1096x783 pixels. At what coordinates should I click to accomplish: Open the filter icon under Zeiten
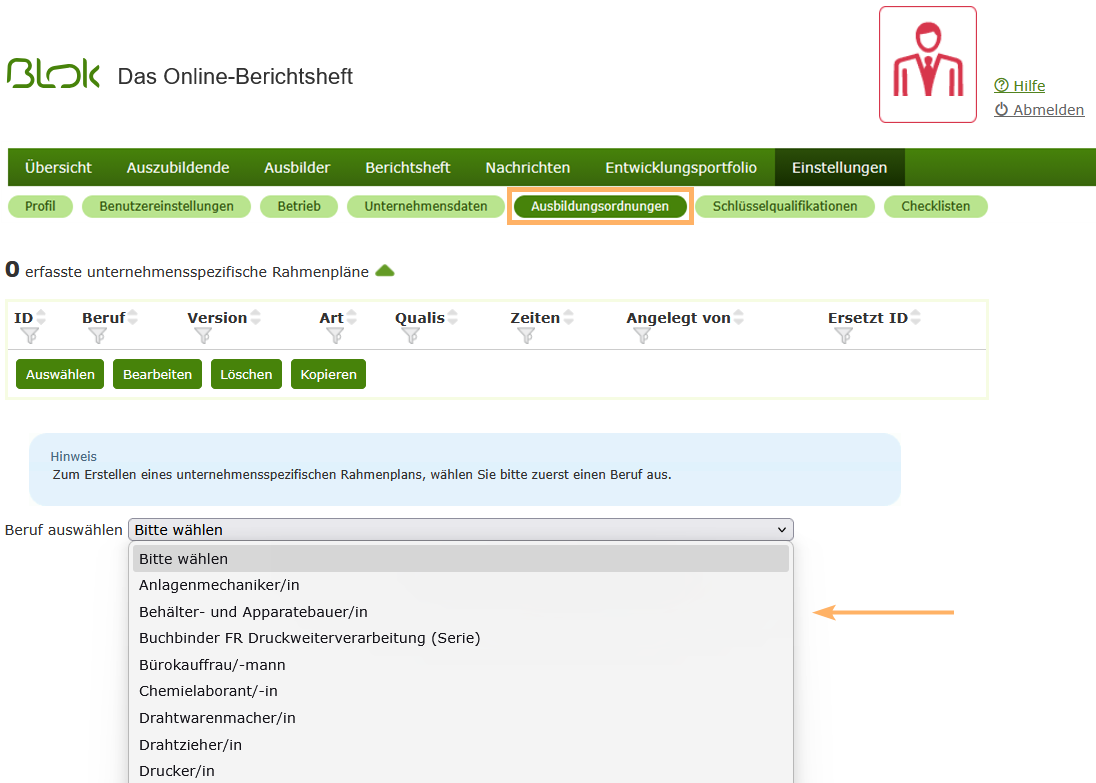[x=526, y=336]
